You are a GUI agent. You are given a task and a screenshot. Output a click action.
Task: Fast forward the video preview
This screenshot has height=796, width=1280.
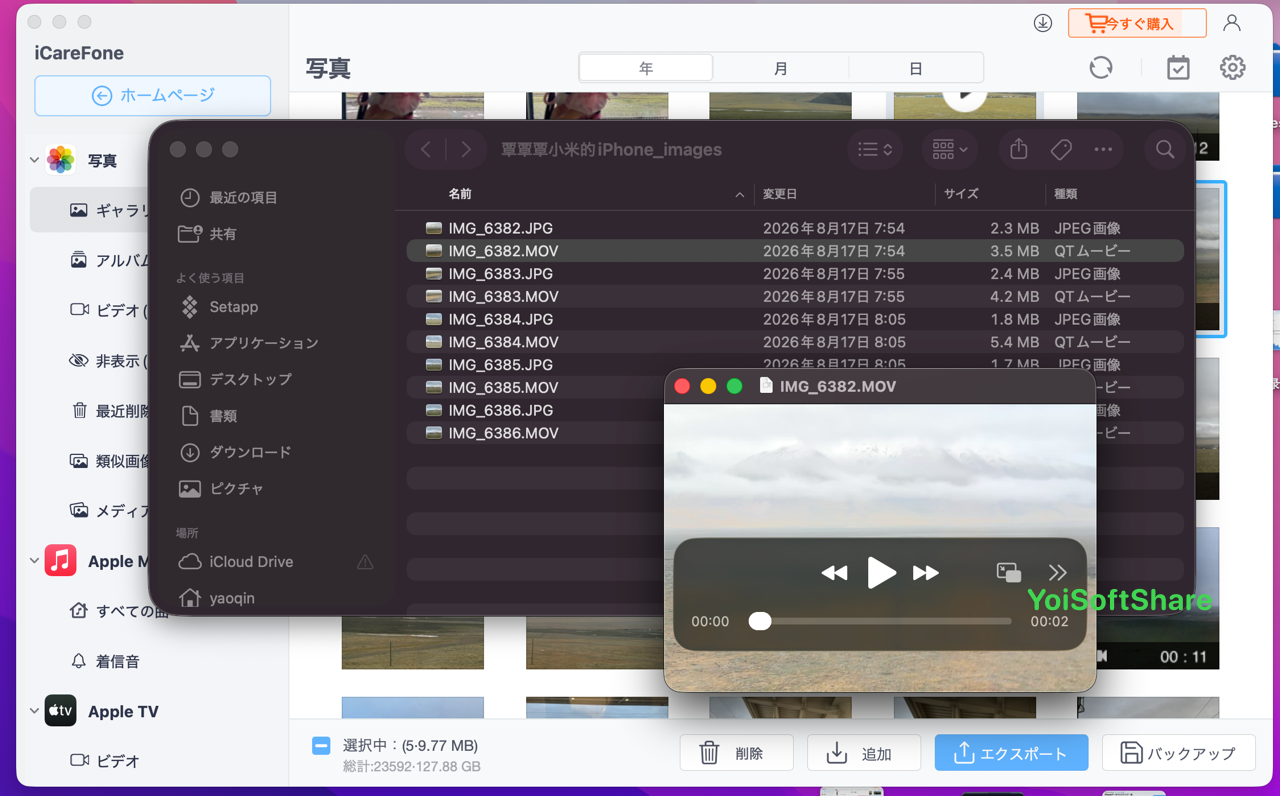(926, 573)
